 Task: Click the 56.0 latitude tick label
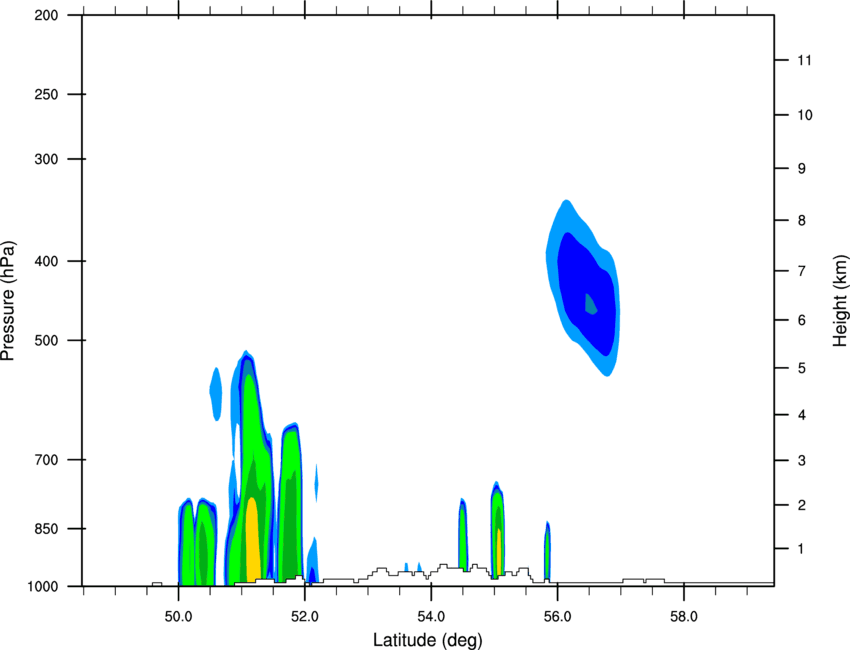pos(557,617)
